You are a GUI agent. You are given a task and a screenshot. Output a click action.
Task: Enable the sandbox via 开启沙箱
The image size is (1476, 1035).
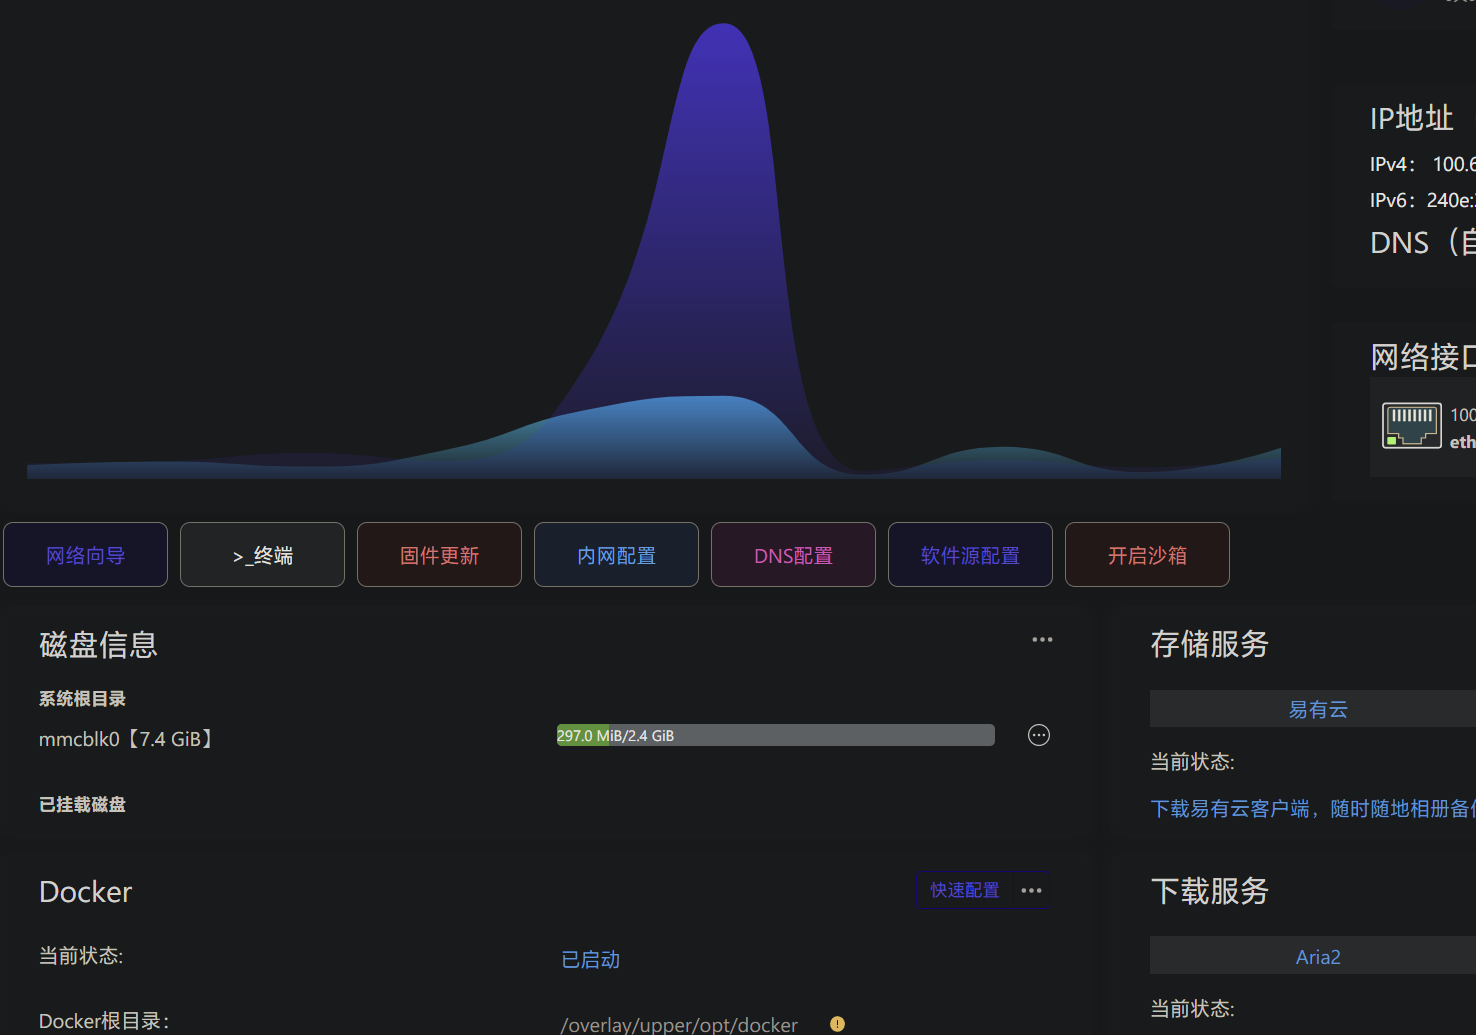pyautogui.click(x=1147, y=555)
